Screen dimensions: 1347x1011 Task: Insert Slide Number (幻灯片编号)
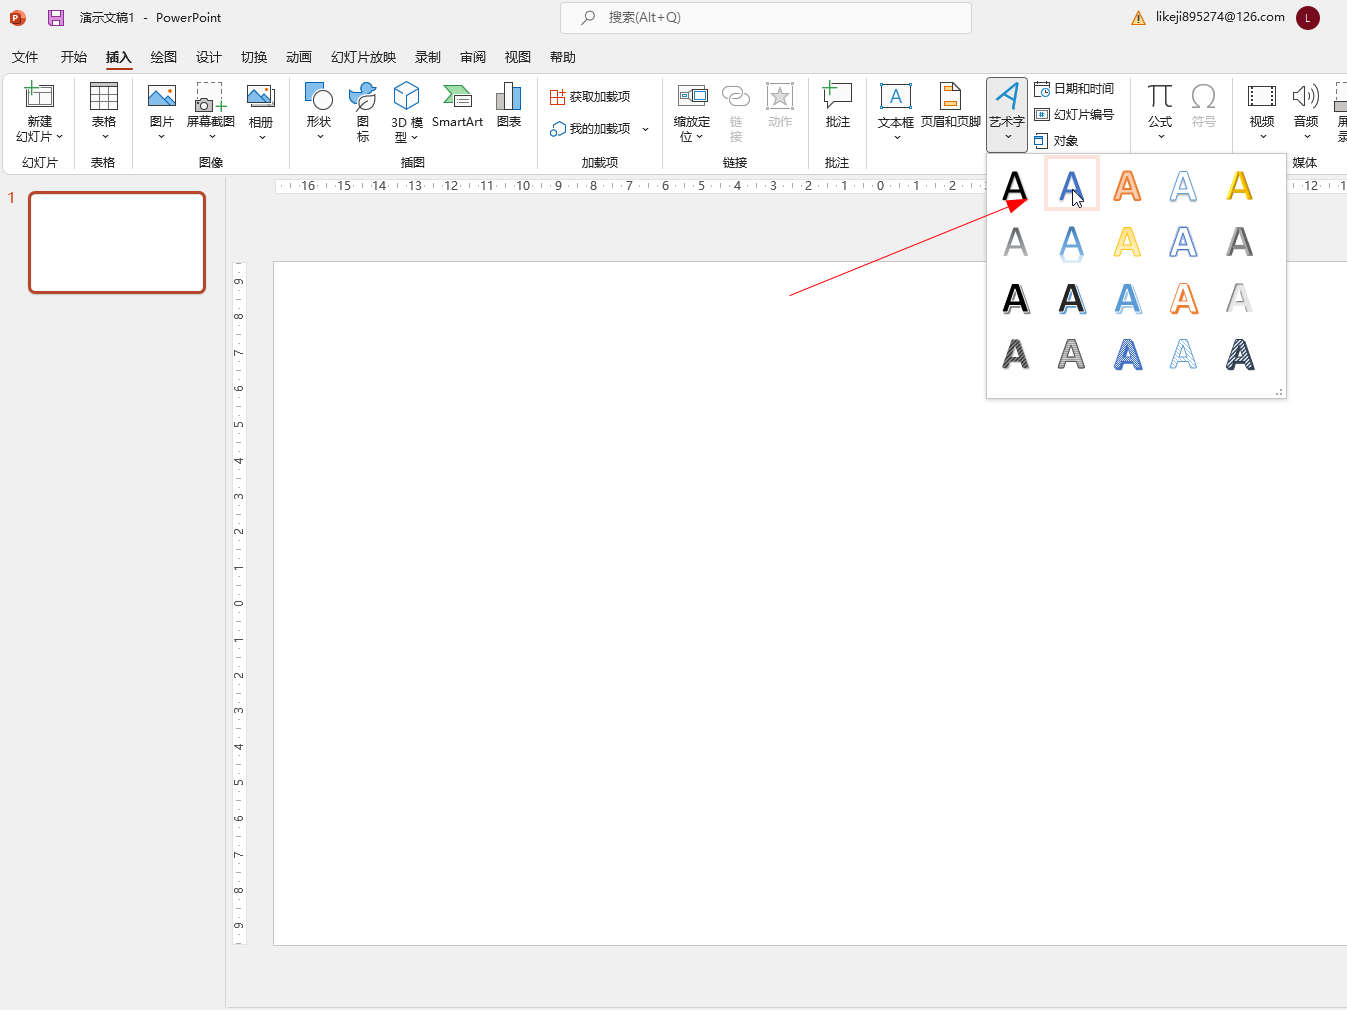[1074, 115]
